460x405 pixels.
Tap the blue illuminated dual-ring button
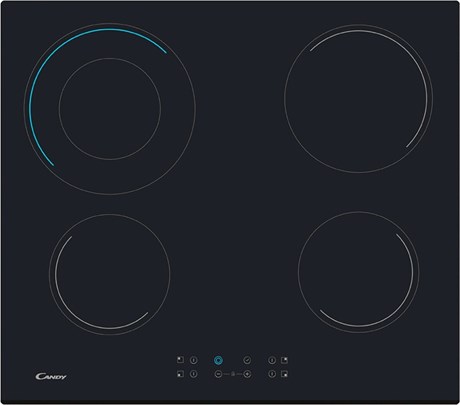(x=218, y=360)
